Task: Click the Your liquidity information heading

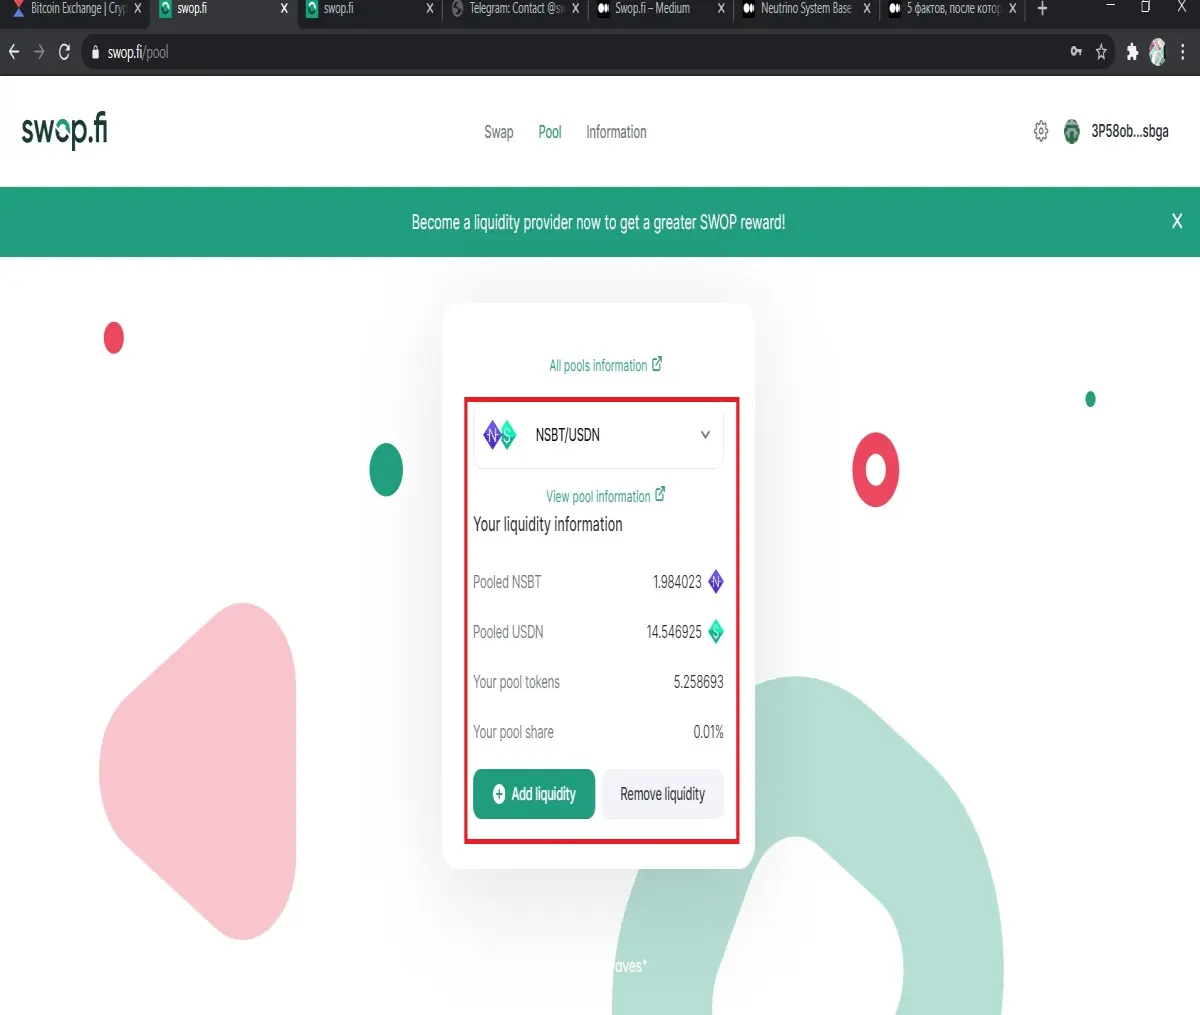Action: click(x=548, y=524)
